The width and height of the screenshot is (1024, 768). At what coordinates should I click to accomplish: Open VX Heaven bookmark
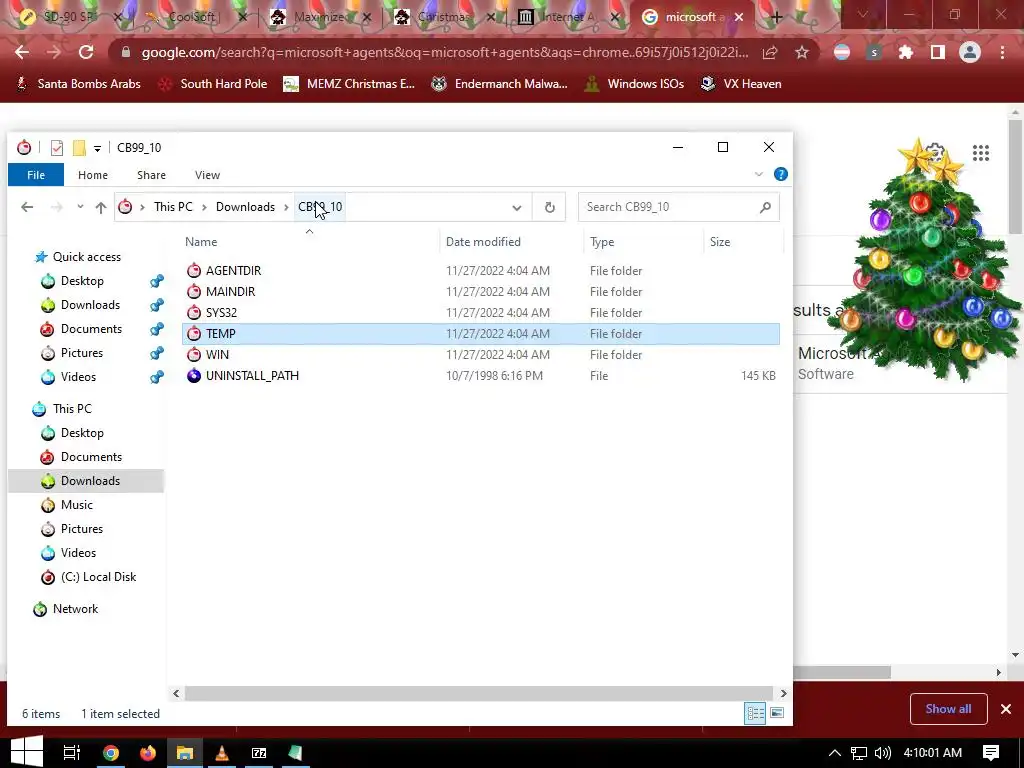pos(741,84)
